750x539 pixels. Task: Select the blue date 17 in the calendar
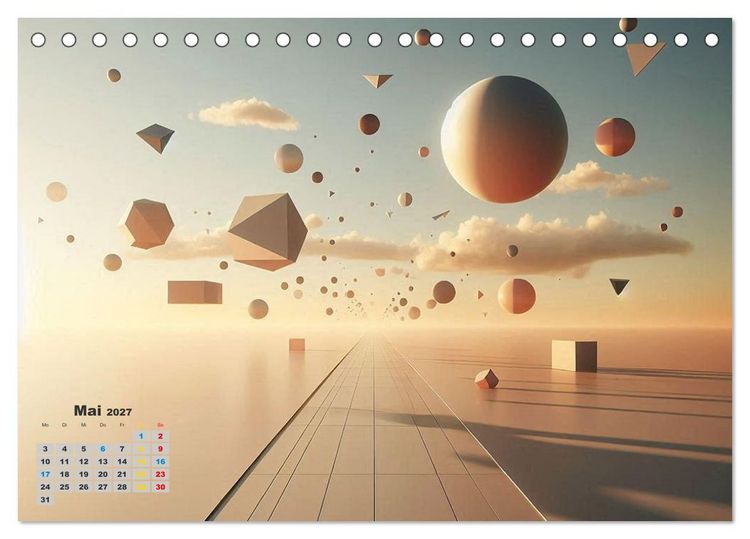(x=45, y=474)
